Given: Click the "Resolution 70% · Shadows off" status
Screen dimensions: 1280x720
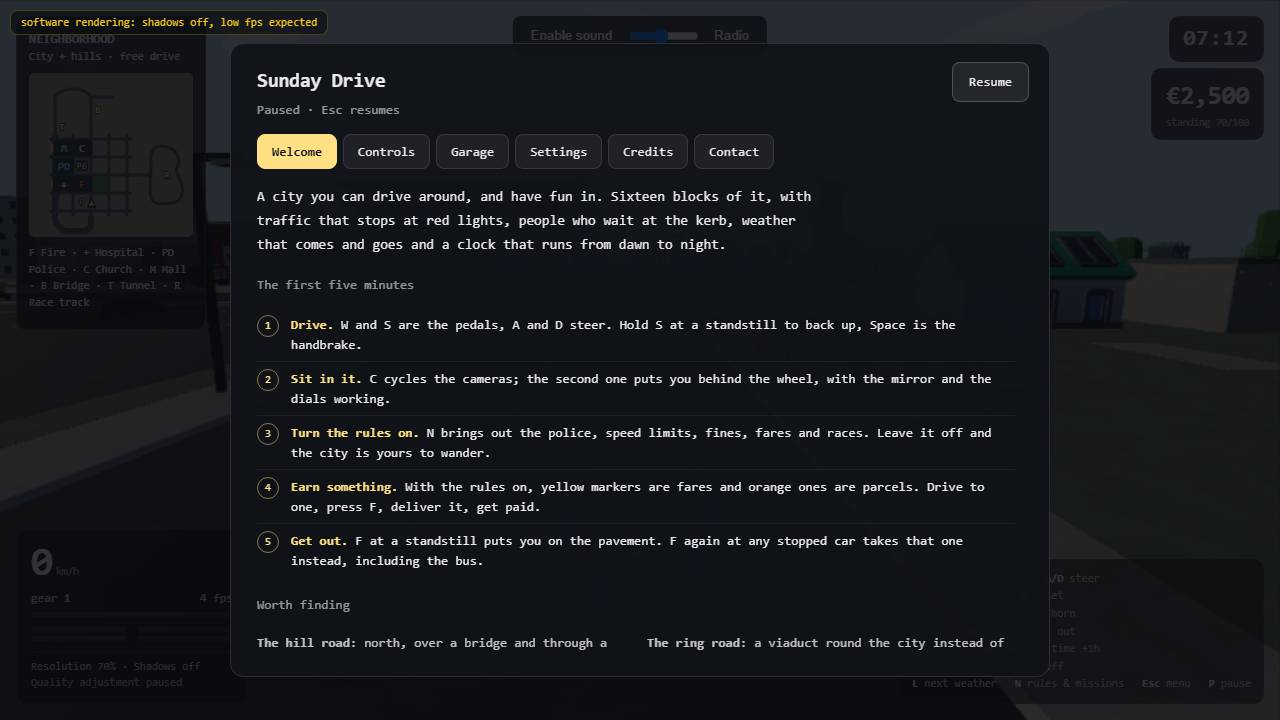Looking at the screenshot, I should (x=115, y=666).
